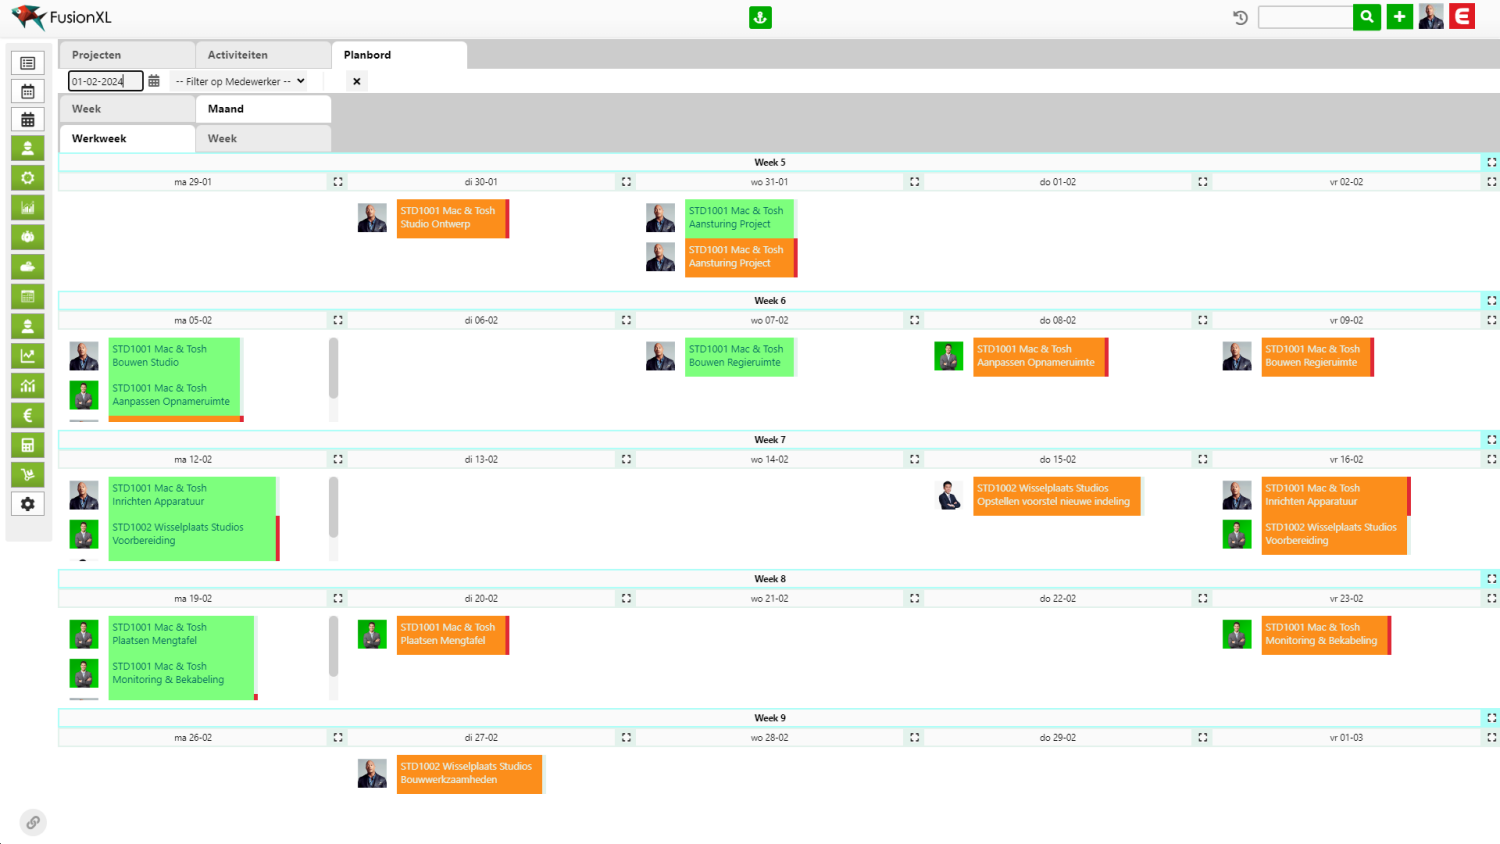Viewport: 1500px width, 844px height.
Task: Switch to the Activiteiten tab
Action: [x=262, y=55]
